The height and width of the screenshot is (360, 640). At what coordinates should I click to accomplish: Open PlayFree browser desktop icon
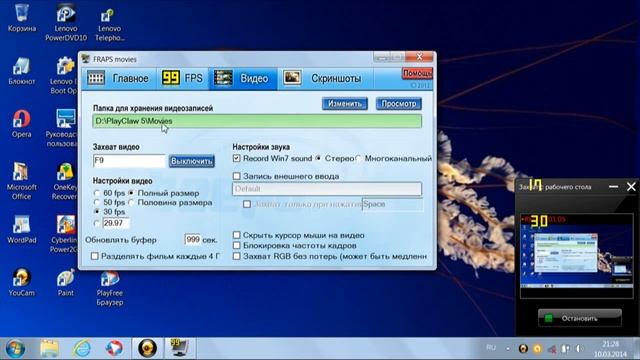pos(109,289)
